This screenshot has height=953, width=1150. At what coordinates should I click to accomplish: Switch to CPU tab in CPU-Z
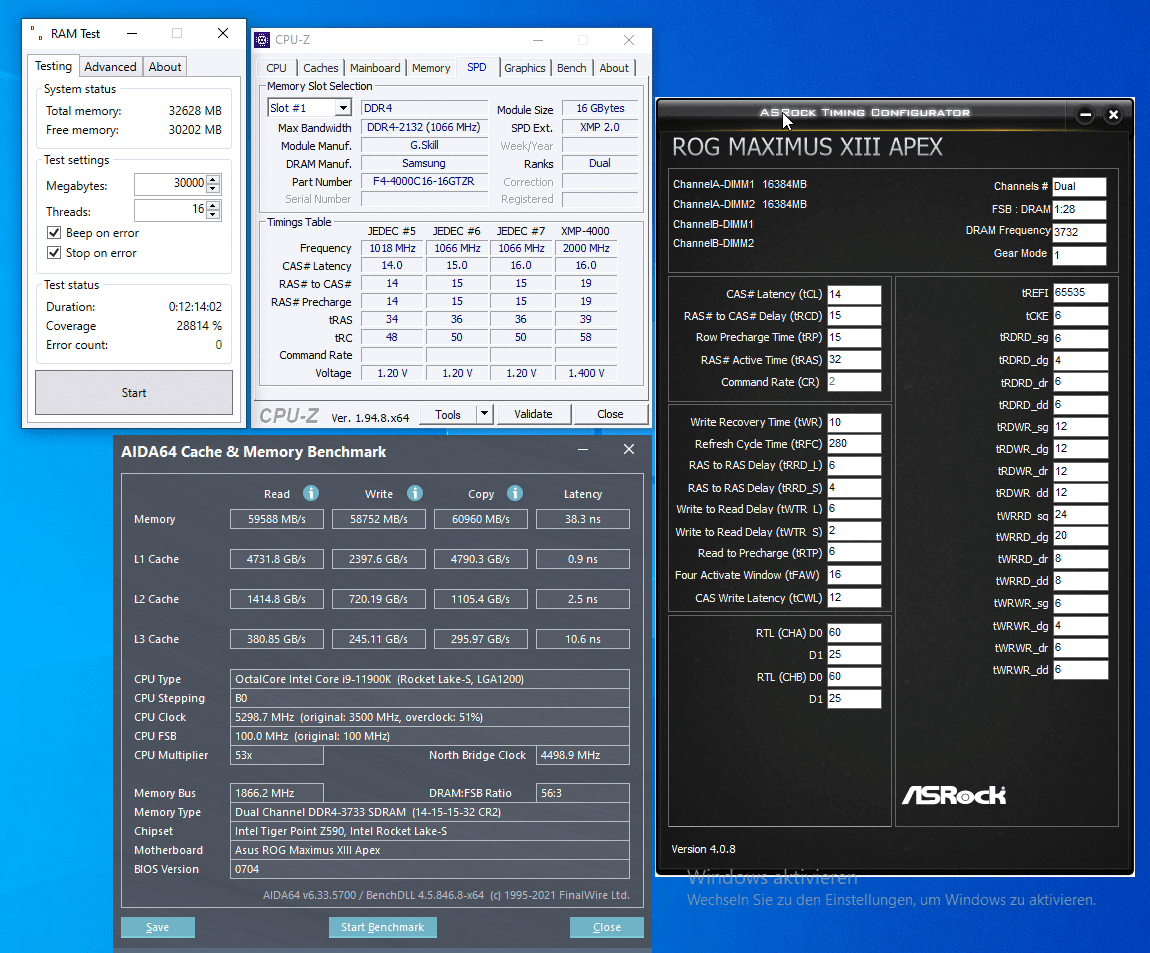(x=276, y=67)
